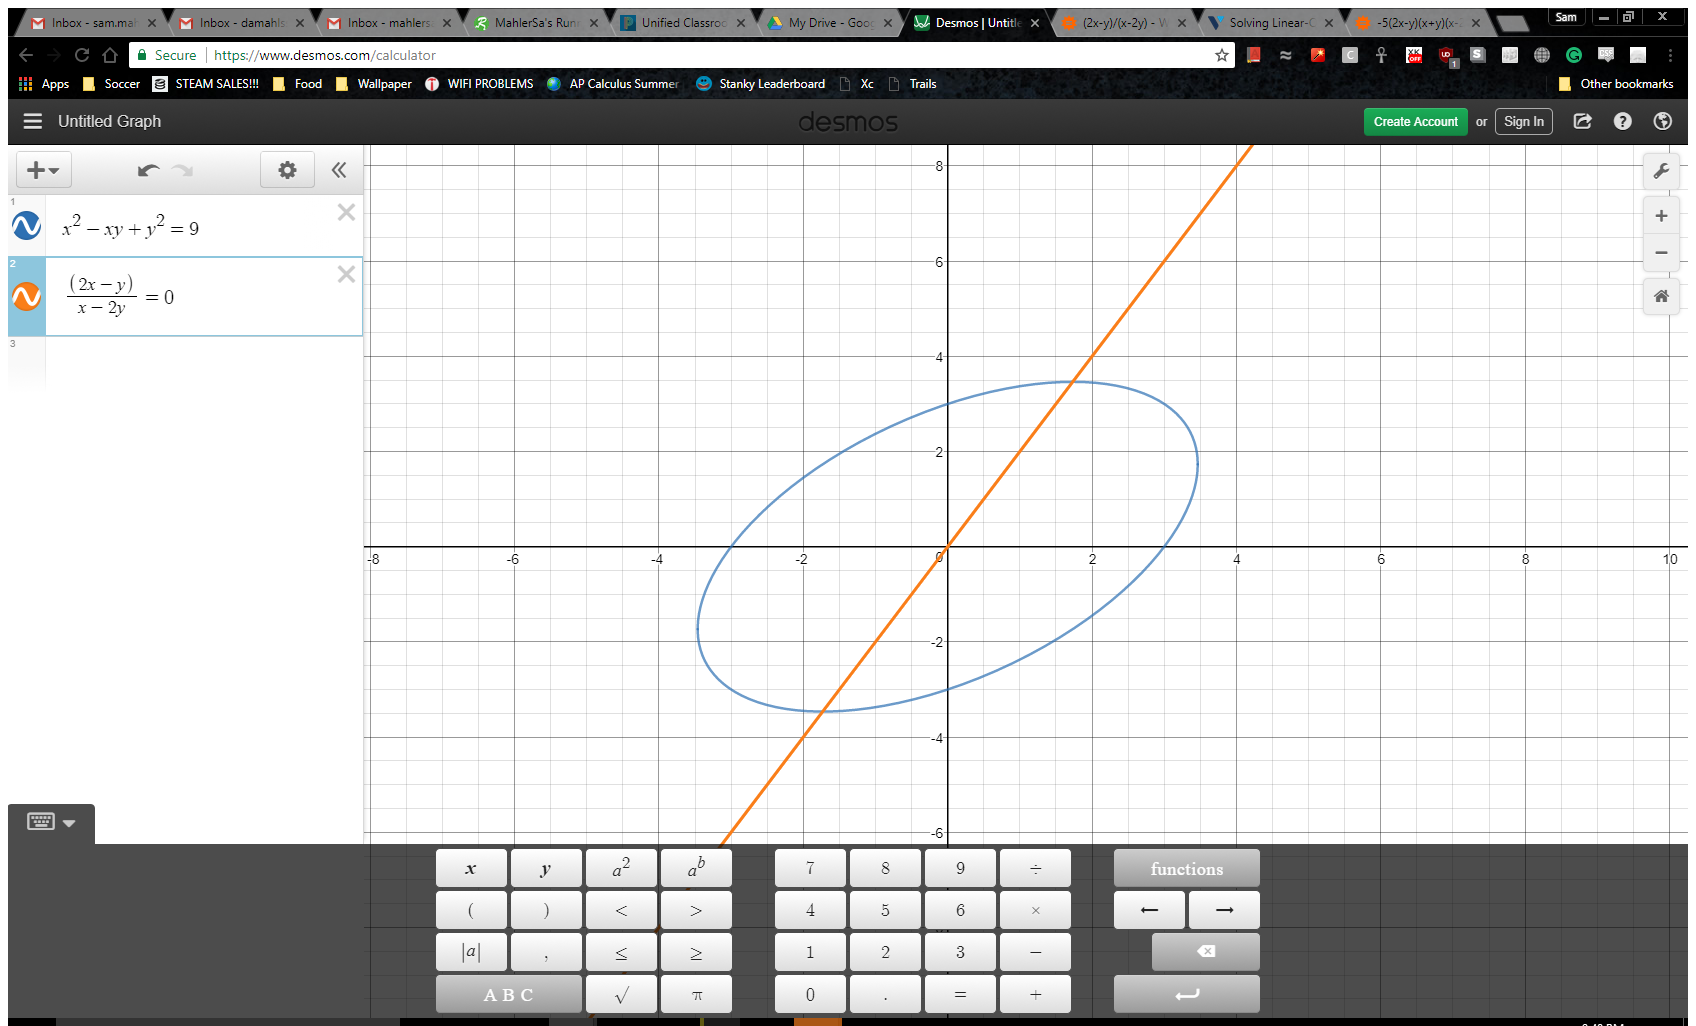The image size is (1696, 1026).
Task: Open graph settings wrench
Action: [1661, 171]
